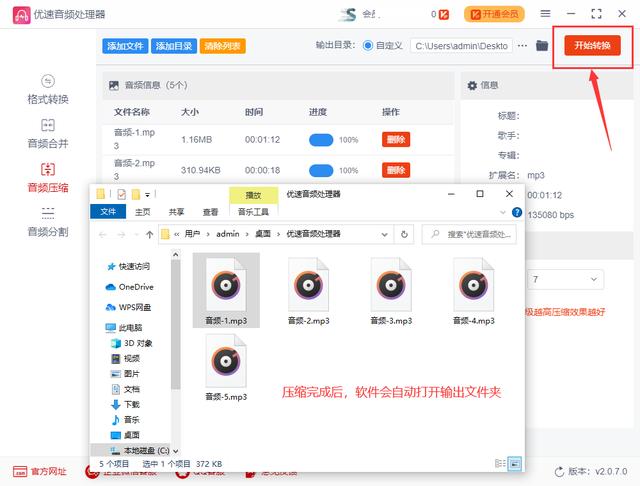
Task: Open WPS网盘 in the navigation pane
Action: pos(129,307)
